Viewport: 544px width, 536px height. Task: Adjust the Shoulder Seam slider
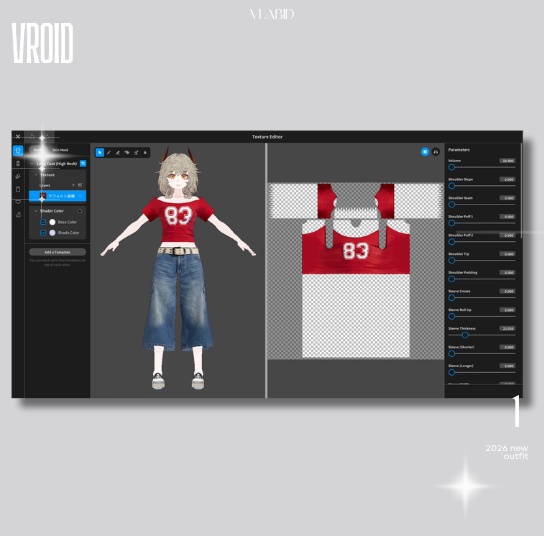tap(482, 205)
